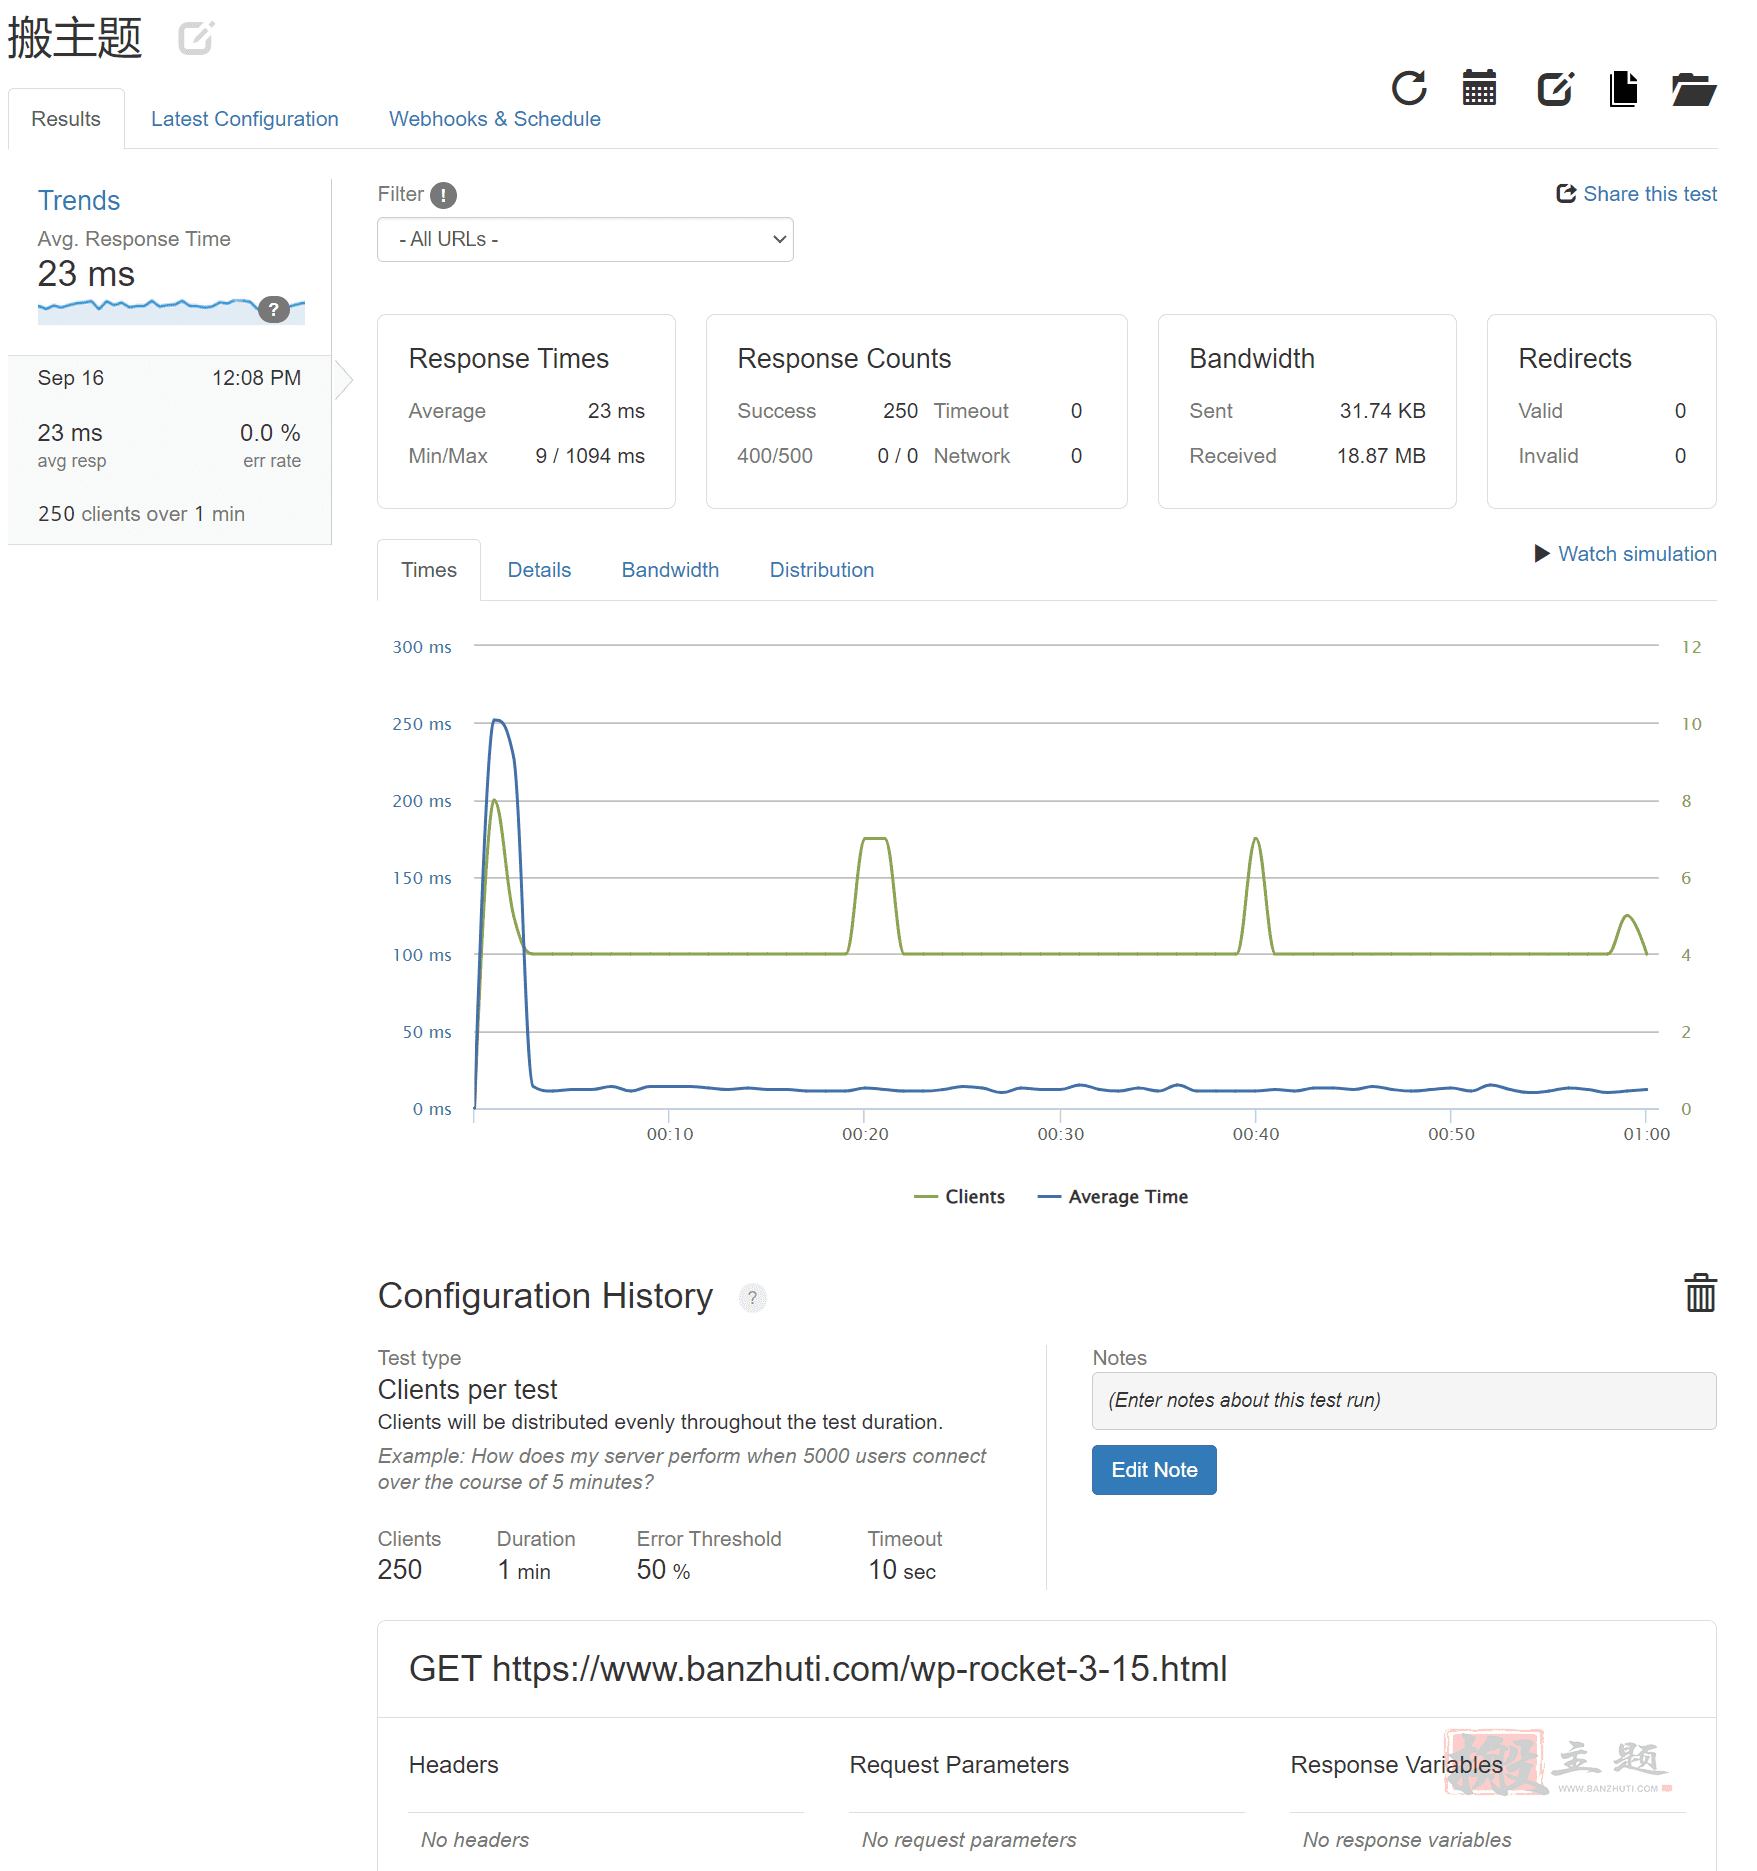Toggle Clients series in chart legend
This screenshot has height=1871, width=1757.
[x=960, y=1197]
